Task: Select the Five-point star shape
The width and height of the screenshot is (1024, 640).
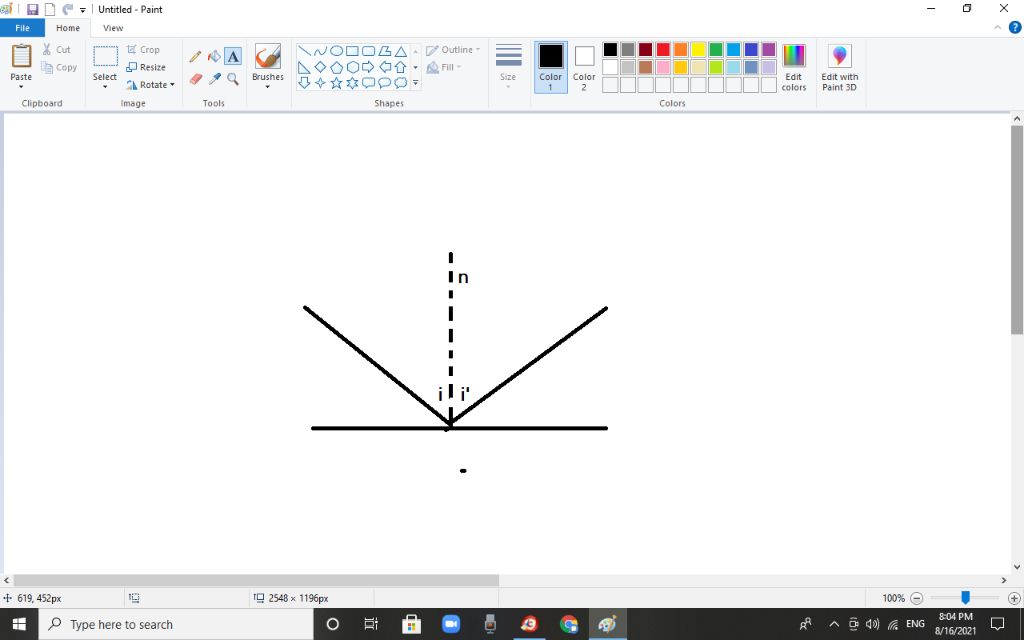Action: [x=336, y=83]
